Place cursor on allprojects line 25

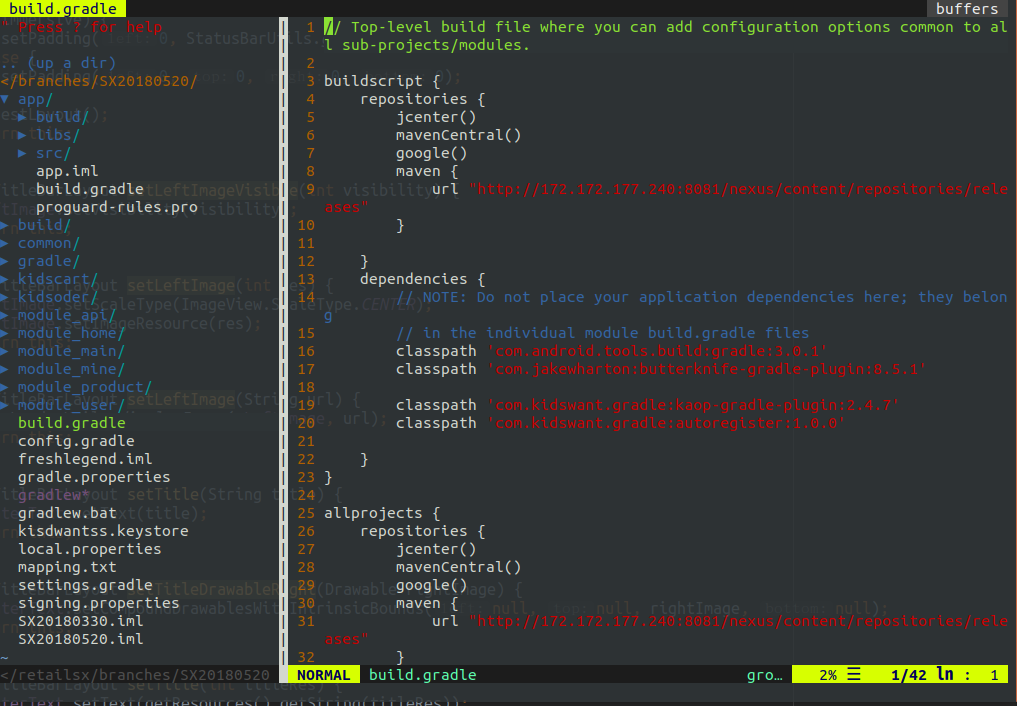[382, 513]
